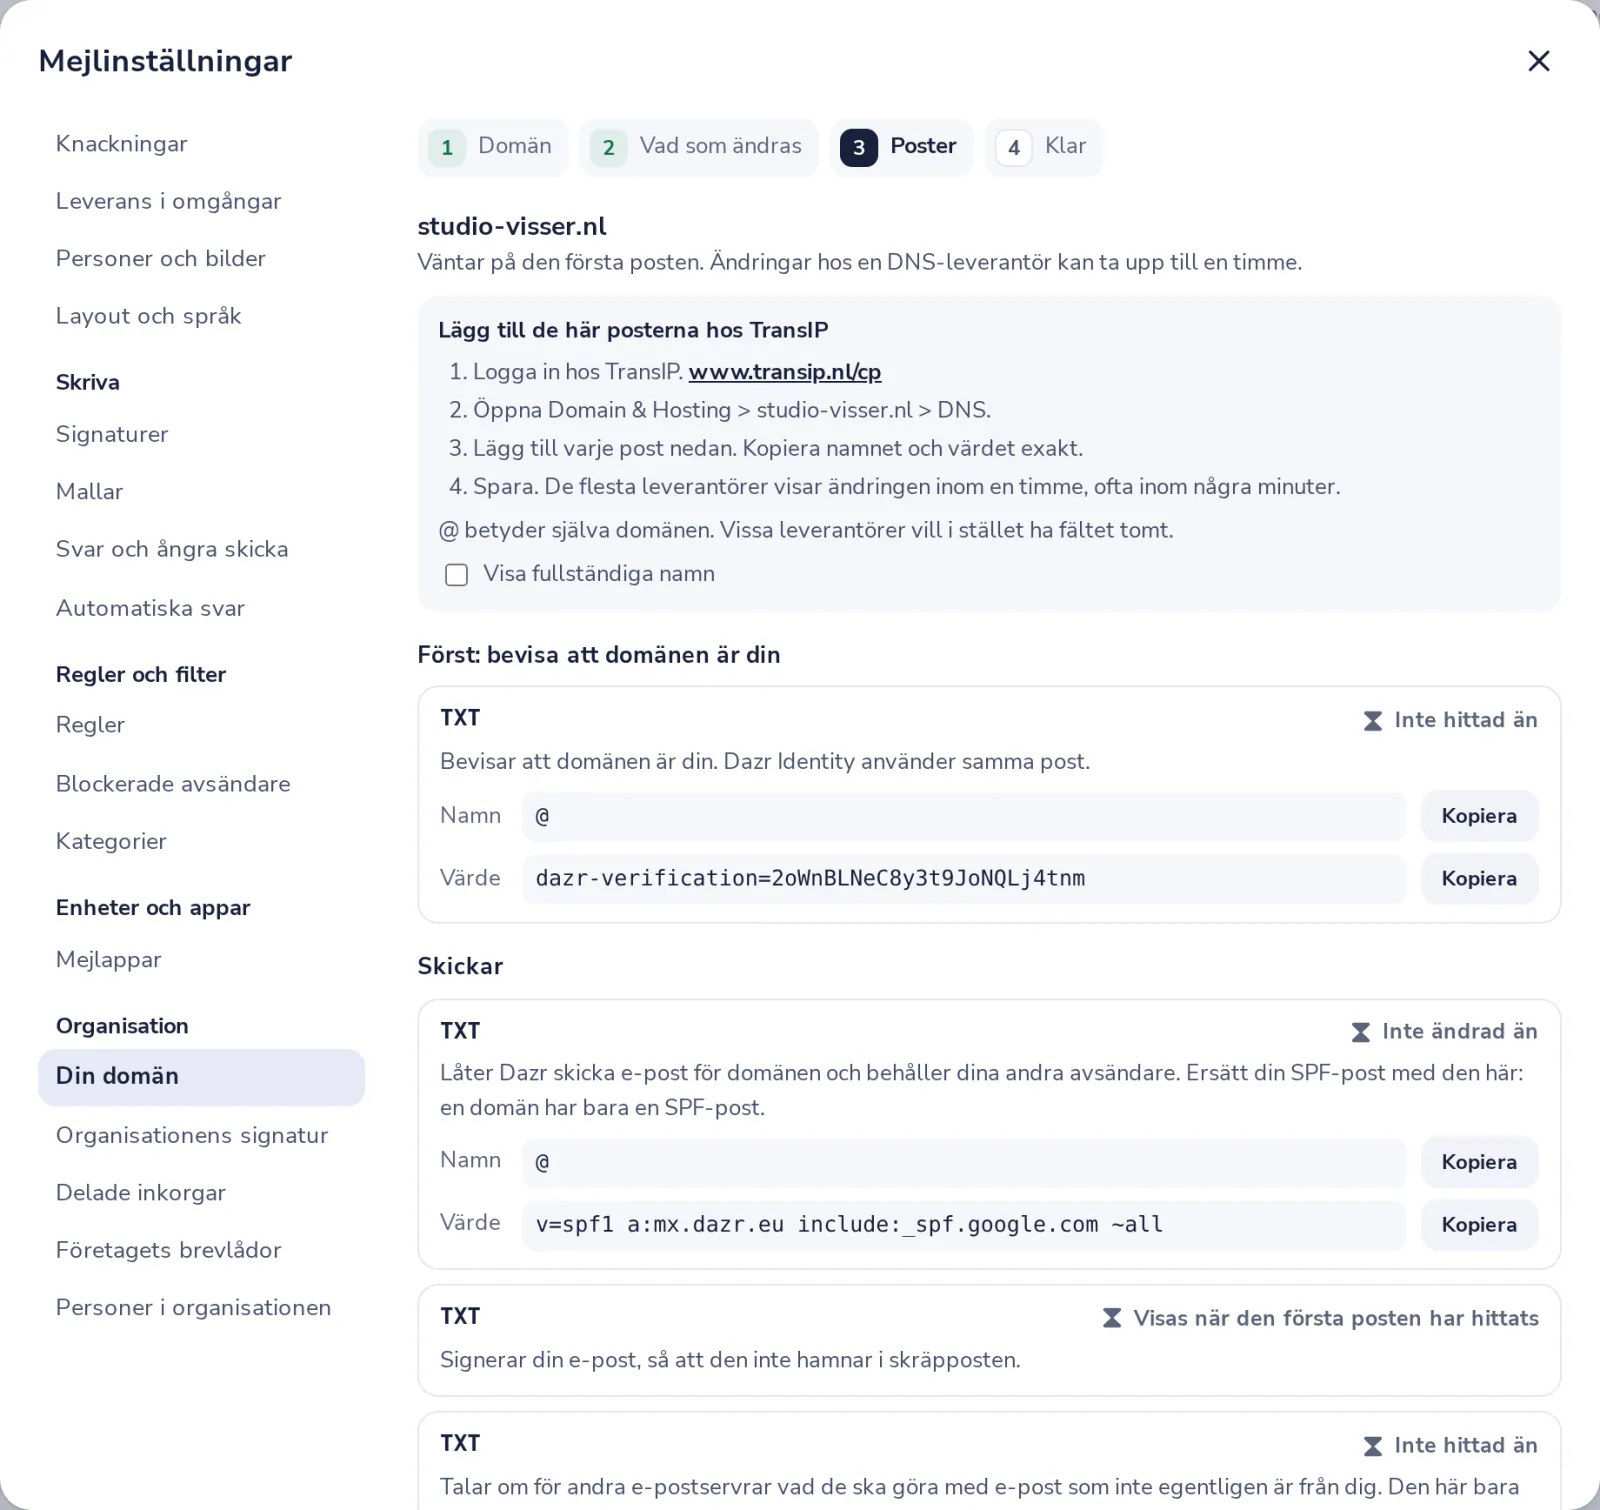Copy the SPF record name
Image resolution: width=1600 pixels, height=1510 pixels.
point(1479,1162)
